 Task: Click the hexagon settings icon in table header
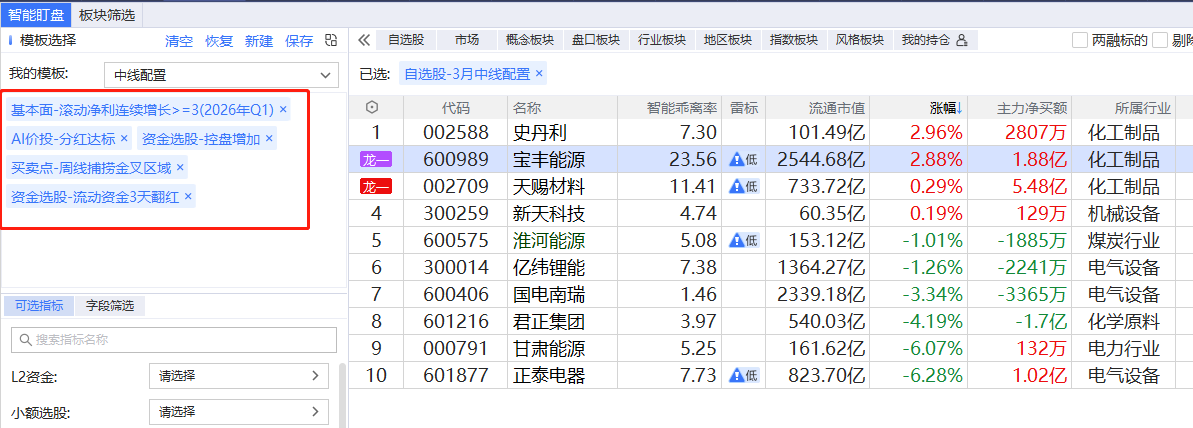(372, 108)
